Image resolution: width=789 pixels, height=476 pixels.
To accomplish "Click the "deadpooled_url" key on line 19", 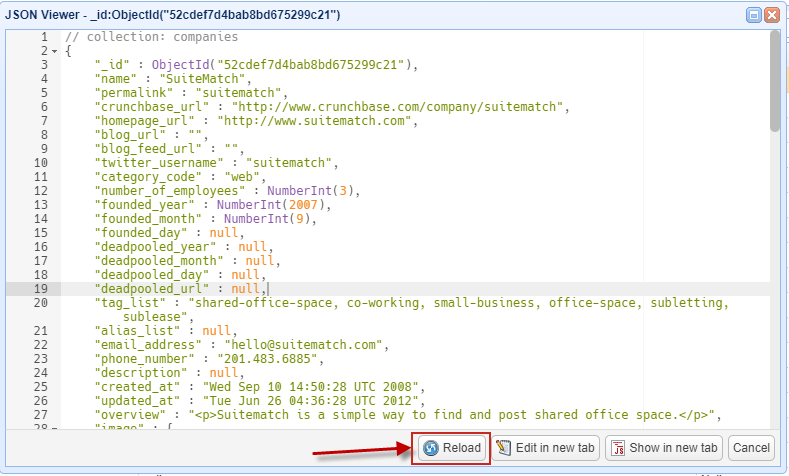I will (x=151, y=289).
